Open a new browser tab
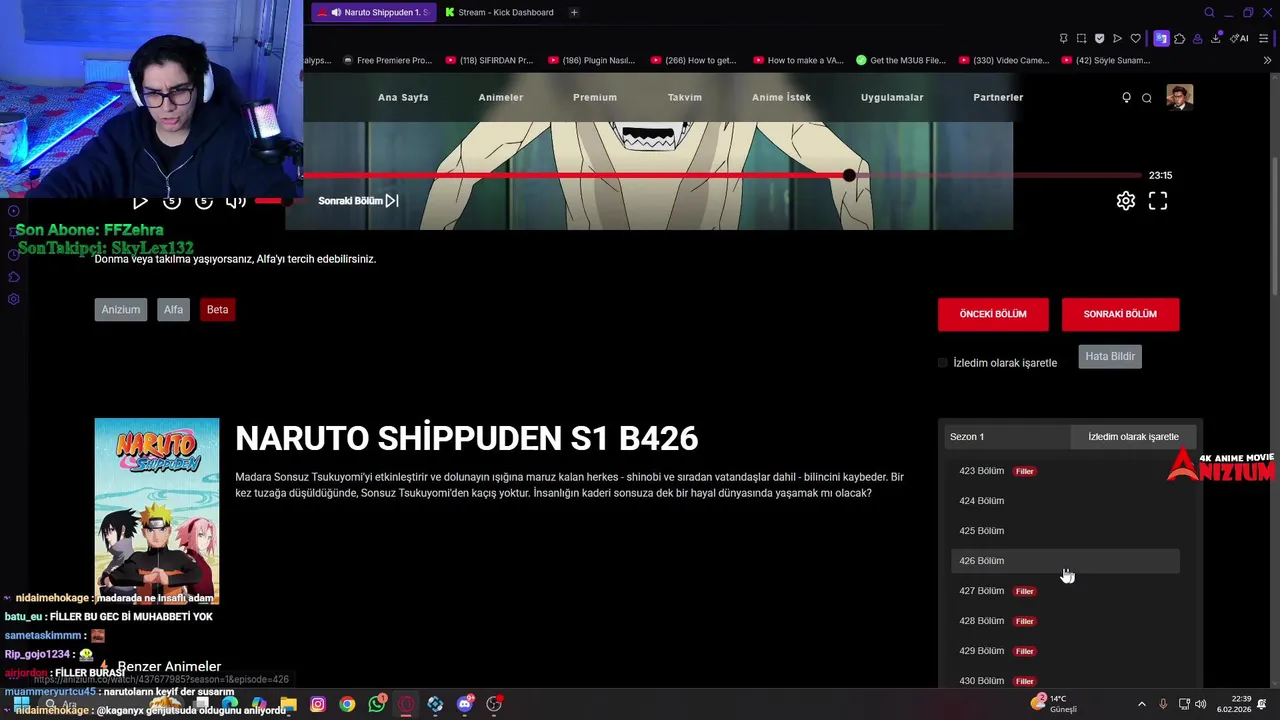 pos(574,12)
